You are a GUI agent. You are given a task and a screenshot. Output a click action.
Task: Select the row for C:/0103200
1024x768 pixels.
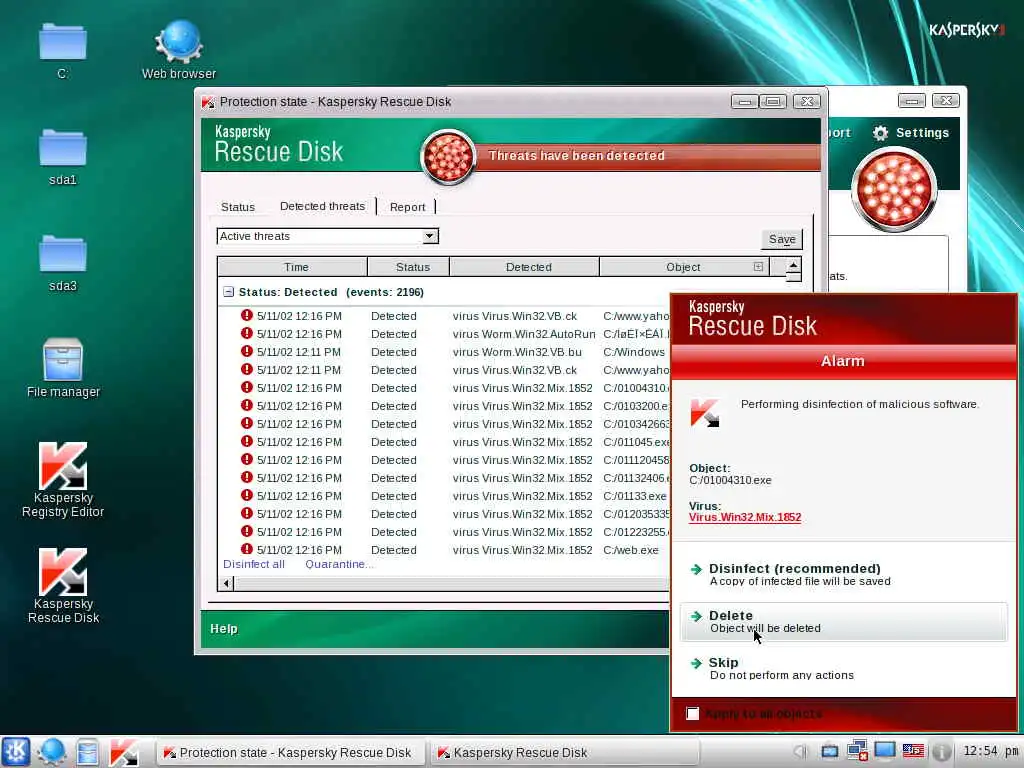(x=445, y=406)
